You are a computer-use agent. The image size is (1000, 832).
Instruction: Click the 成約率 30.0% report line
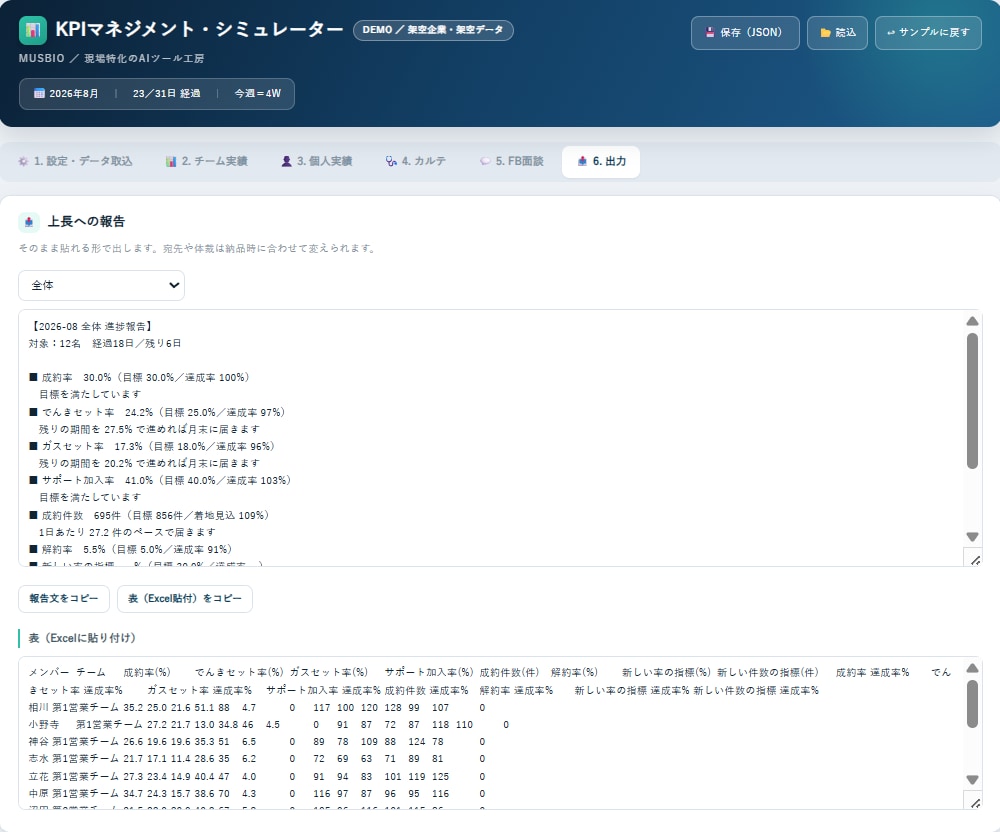click(140, 377)
